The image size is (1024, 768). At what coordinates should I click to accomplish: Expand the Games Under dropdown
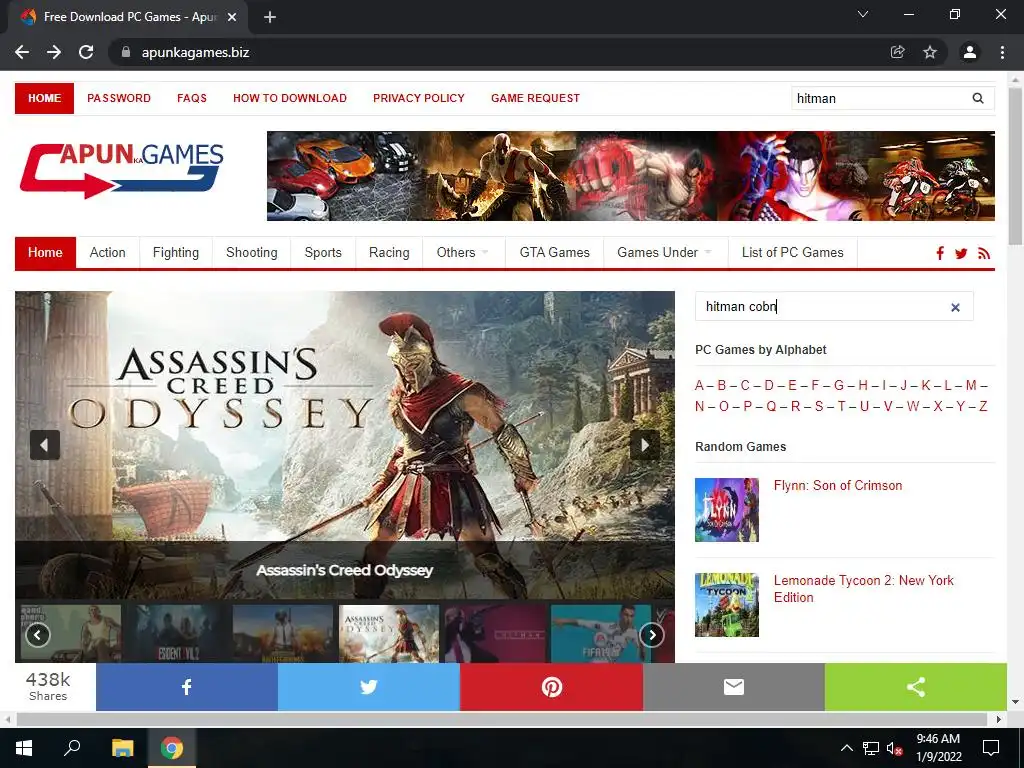tap(665, 253)
